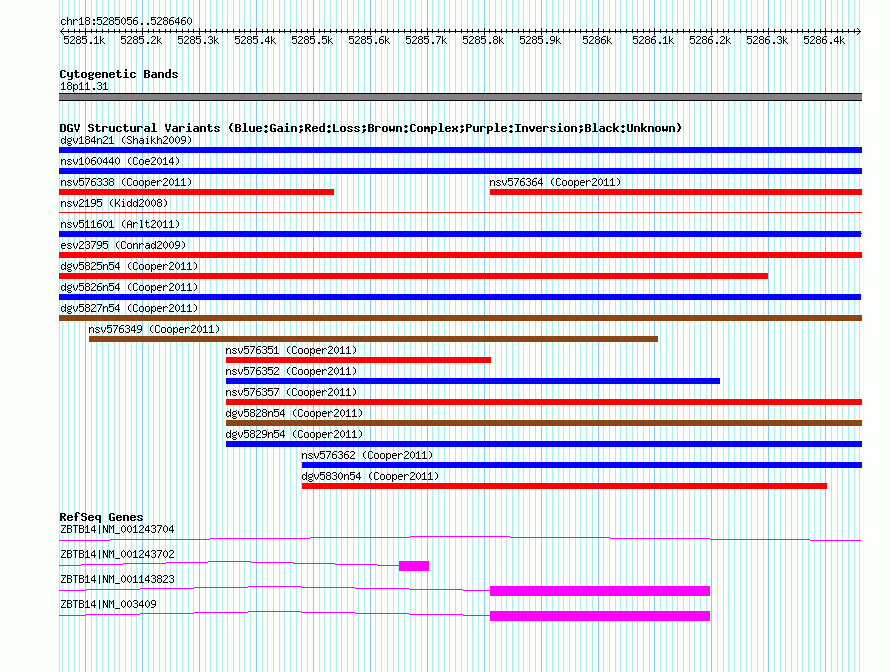
Task: Click the dgv5827n54 brown complex bar
Action: click(x=460, y=318)
